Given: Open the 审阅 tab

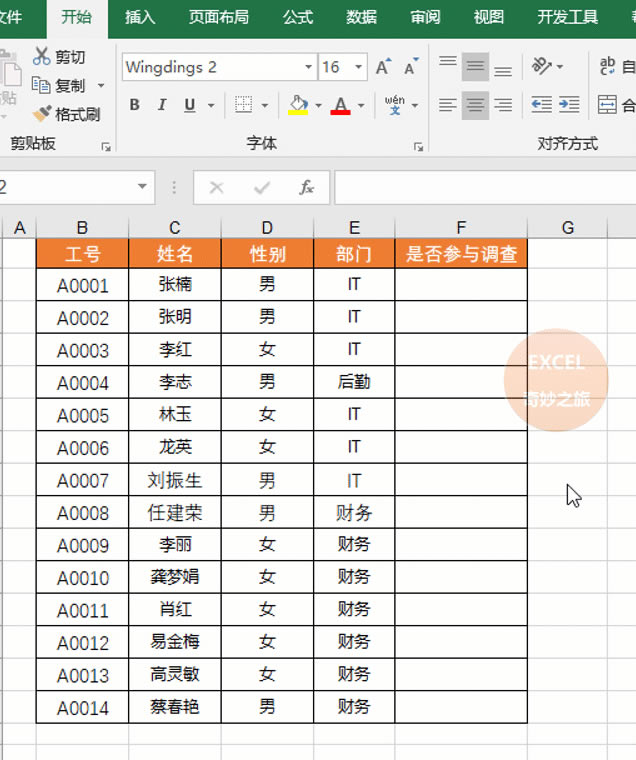Looking at the screenshot, I should click(426, 17).
